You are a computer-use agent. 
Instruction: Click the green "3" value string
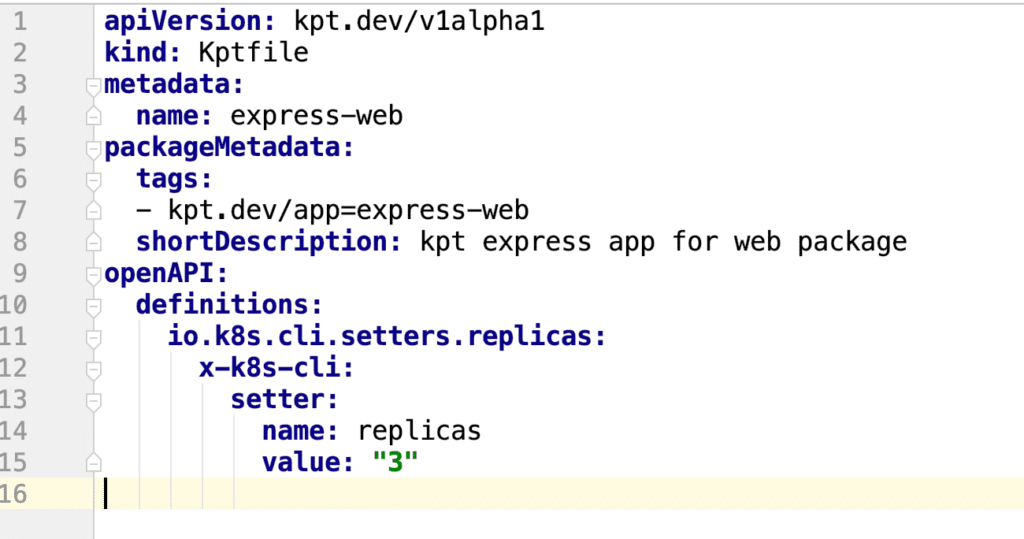pyautogui.click(x=393, y=463)
